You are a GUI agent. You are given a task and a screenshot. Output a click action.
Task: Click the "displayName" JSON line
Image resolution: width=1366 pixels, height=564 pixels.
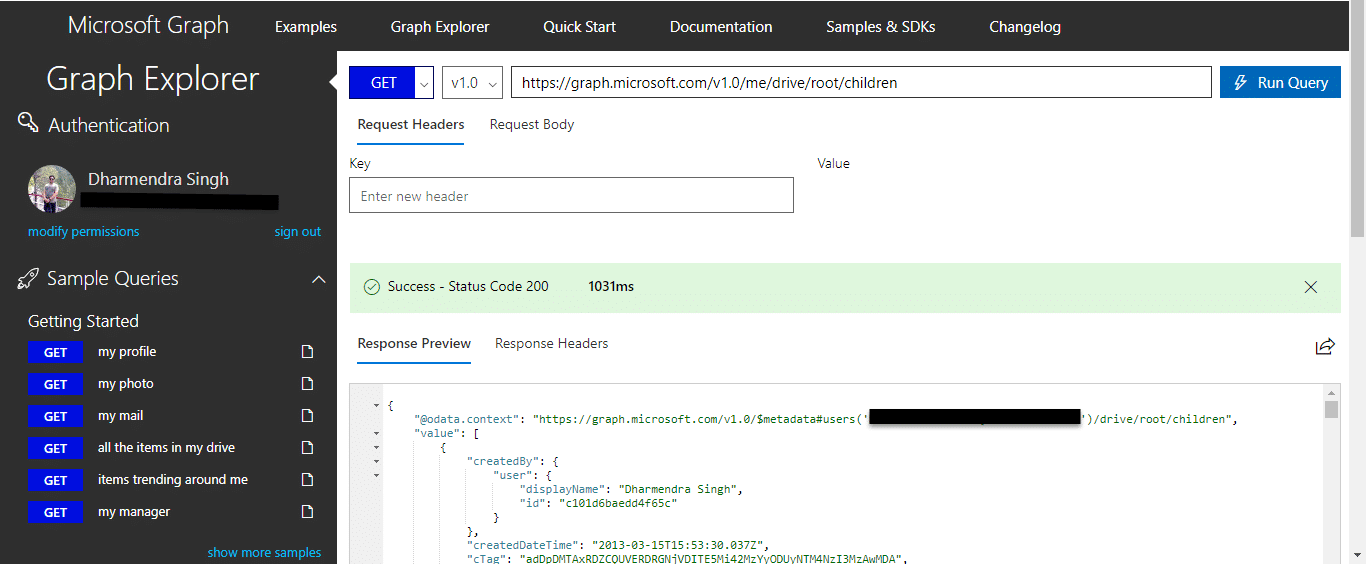(x=631, y=489)
